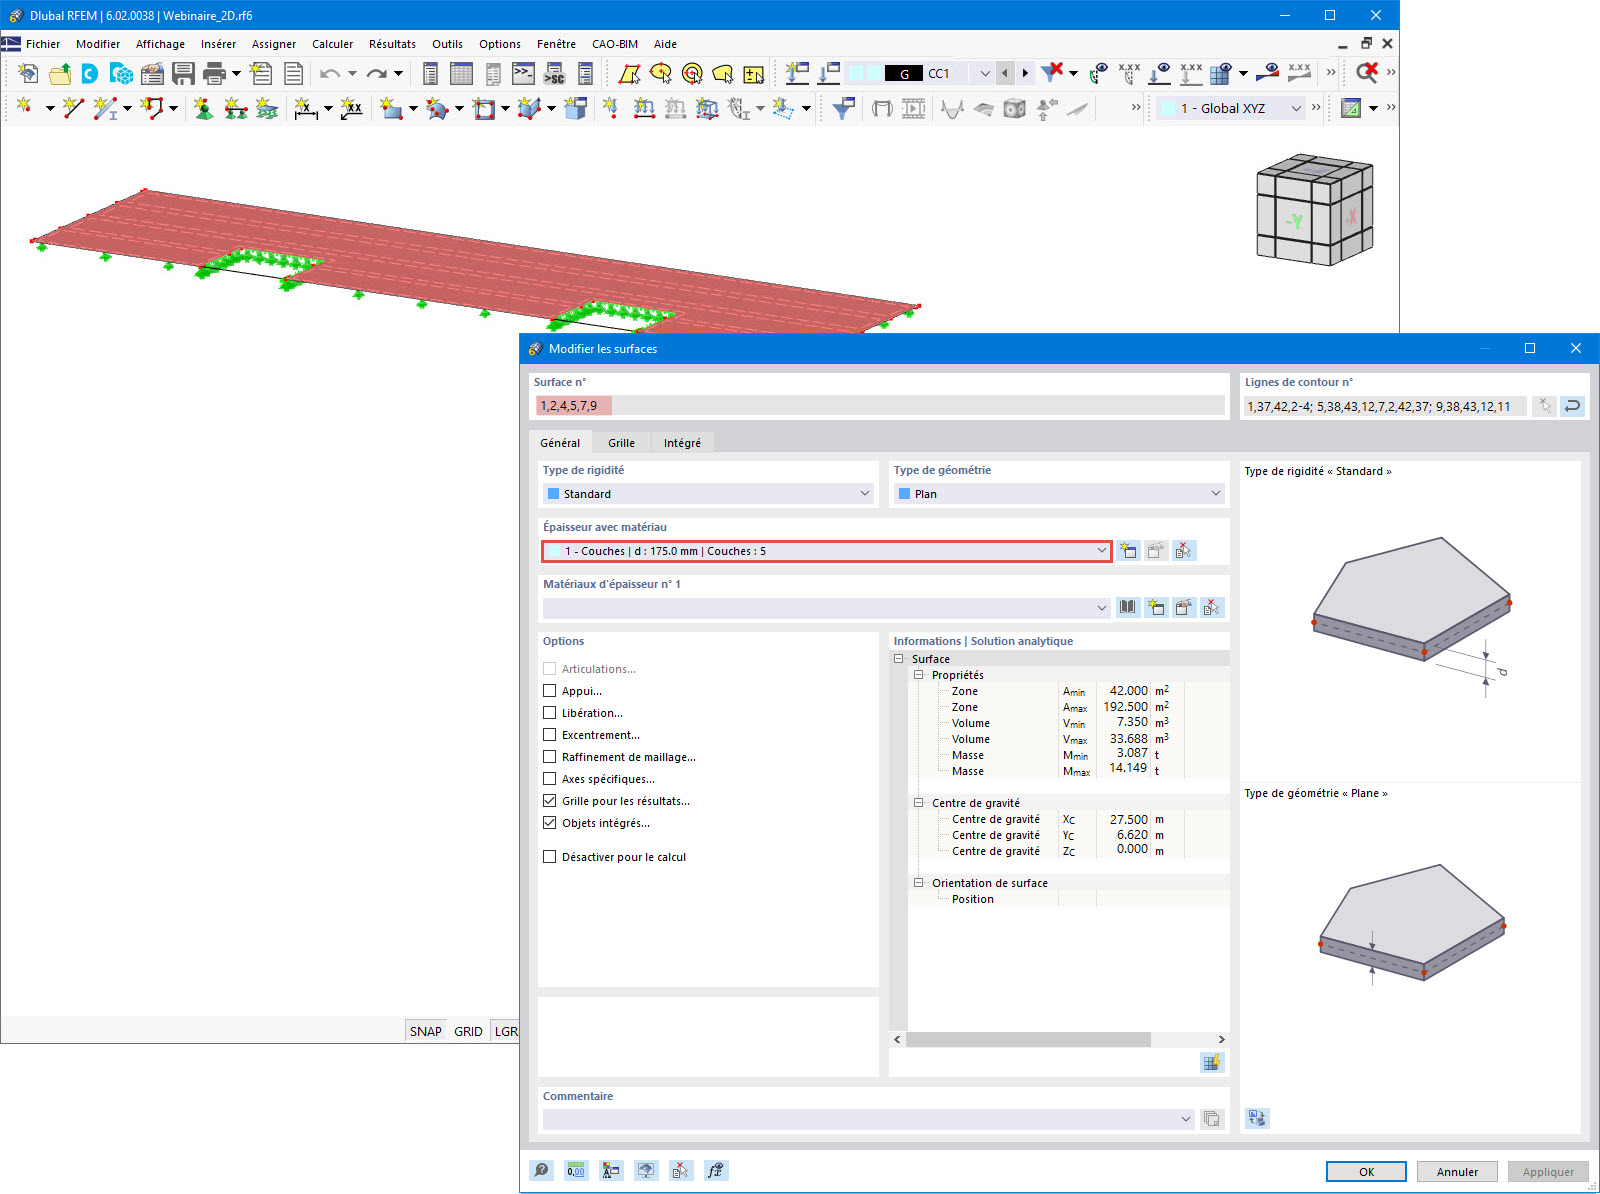The image size is (1600, 1194).
Task: Click the Lignes de contour n° field
Action: (x=1385, y=406)
